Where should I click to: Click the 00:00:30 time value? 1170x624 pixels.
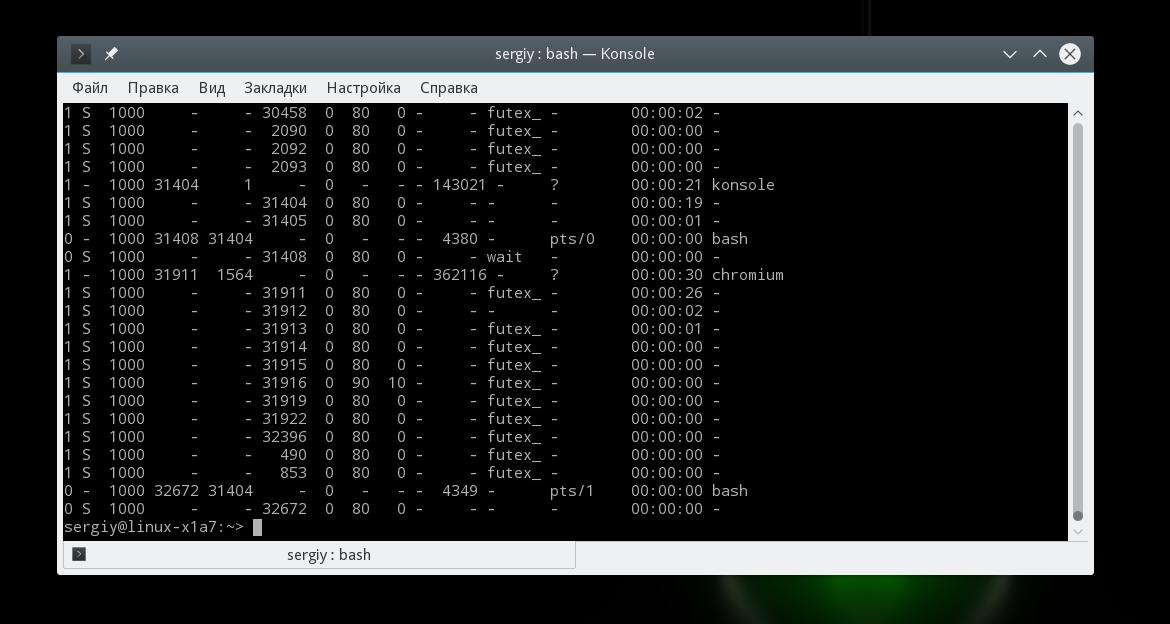667,275
